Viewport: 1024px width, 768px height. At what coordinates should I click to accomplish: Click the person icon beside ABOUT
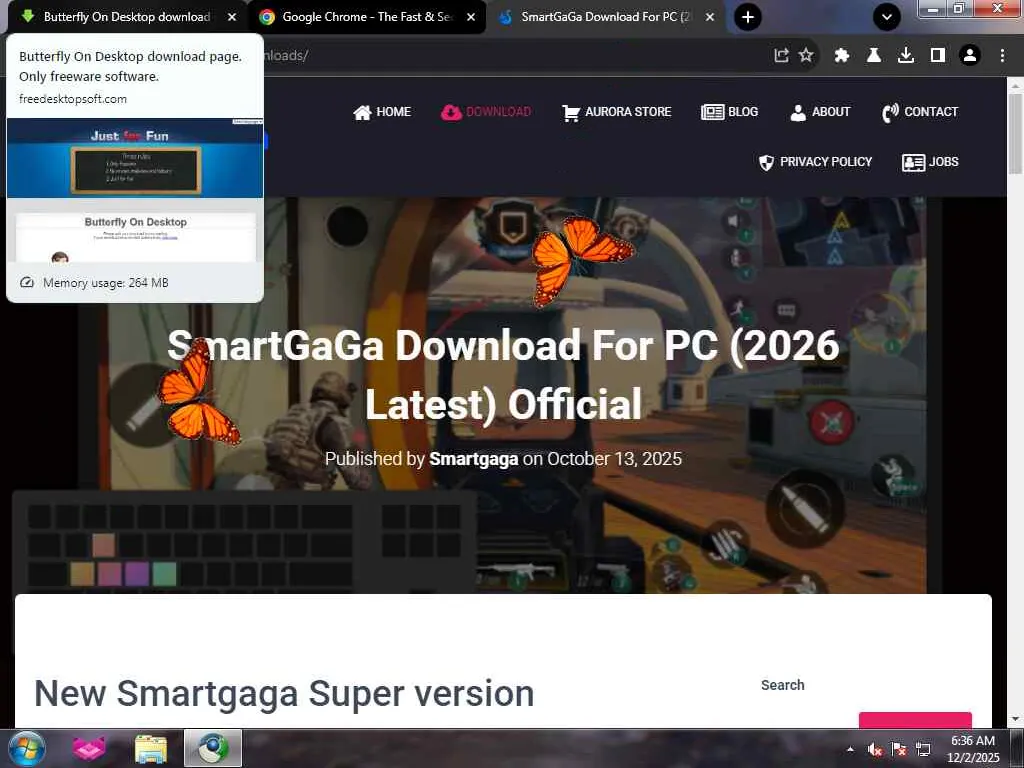coord(797,112)
